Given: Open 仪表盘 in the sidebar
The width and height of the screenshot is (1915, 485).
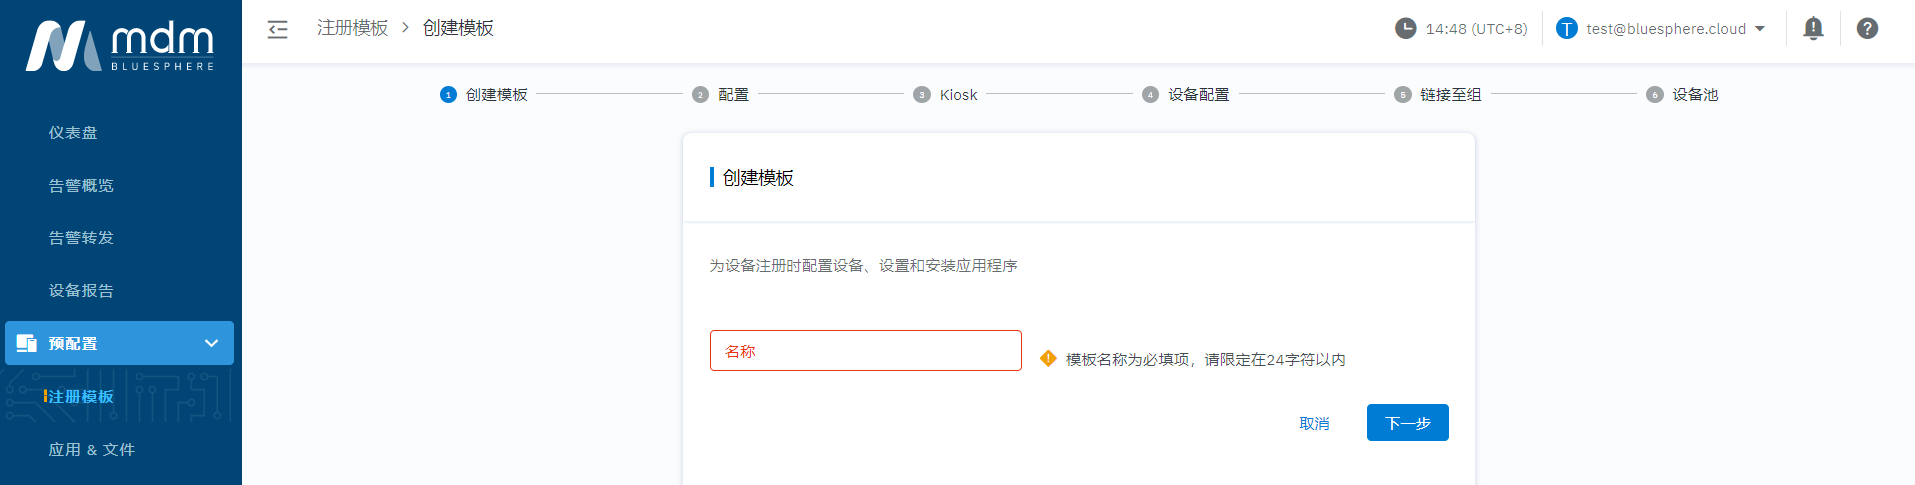Looking at the screenshot, I should [x=73, y=133].
